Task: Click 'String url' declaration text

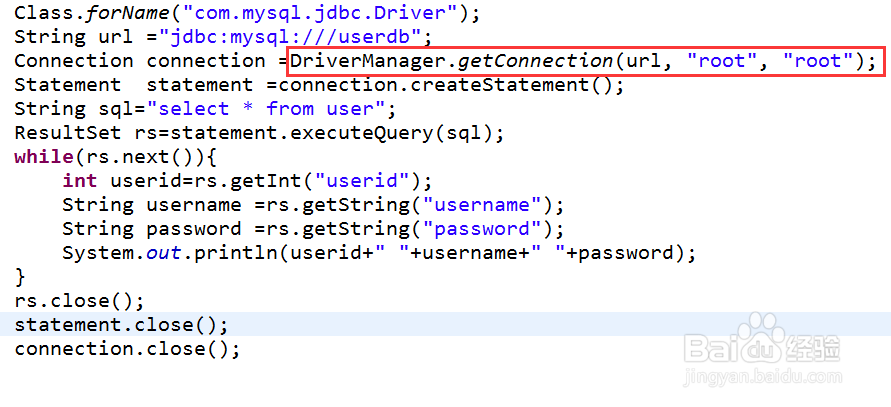Action: [74, 37]
